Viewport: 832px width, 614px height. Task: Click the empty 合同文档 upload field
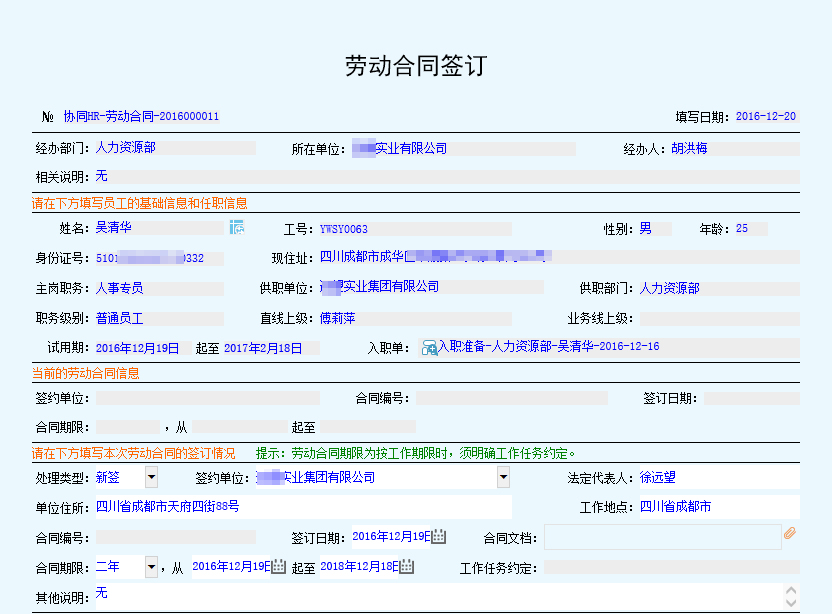[663, 537]
